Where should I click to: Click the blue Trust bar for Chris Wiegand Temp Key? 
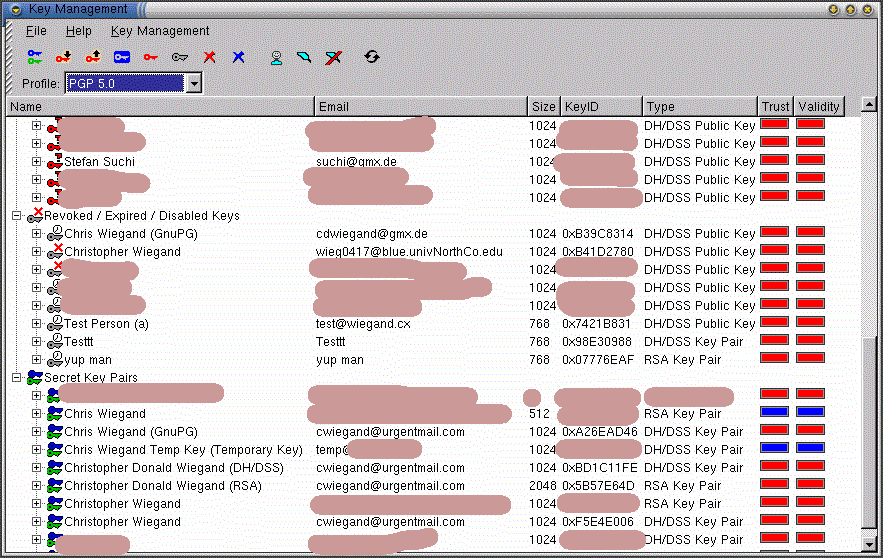[775, 449]
